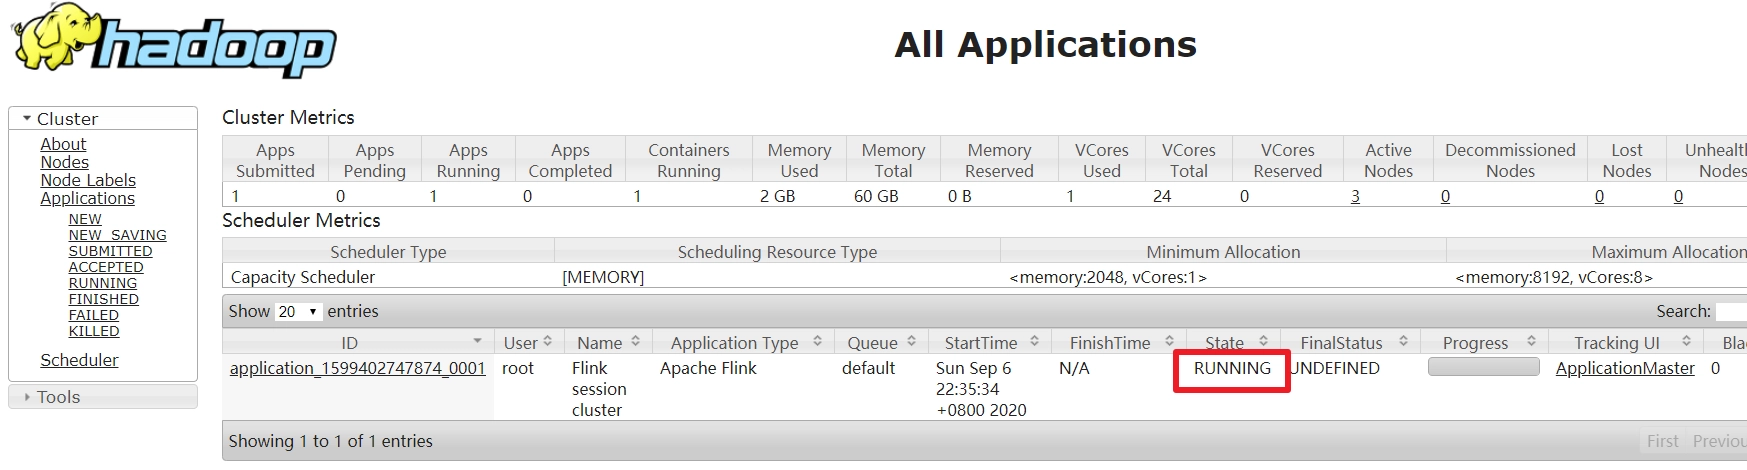The width and height of the screenshot is (1747, 470).
Task: Sort table by ID column
Action: coord(358,342)
